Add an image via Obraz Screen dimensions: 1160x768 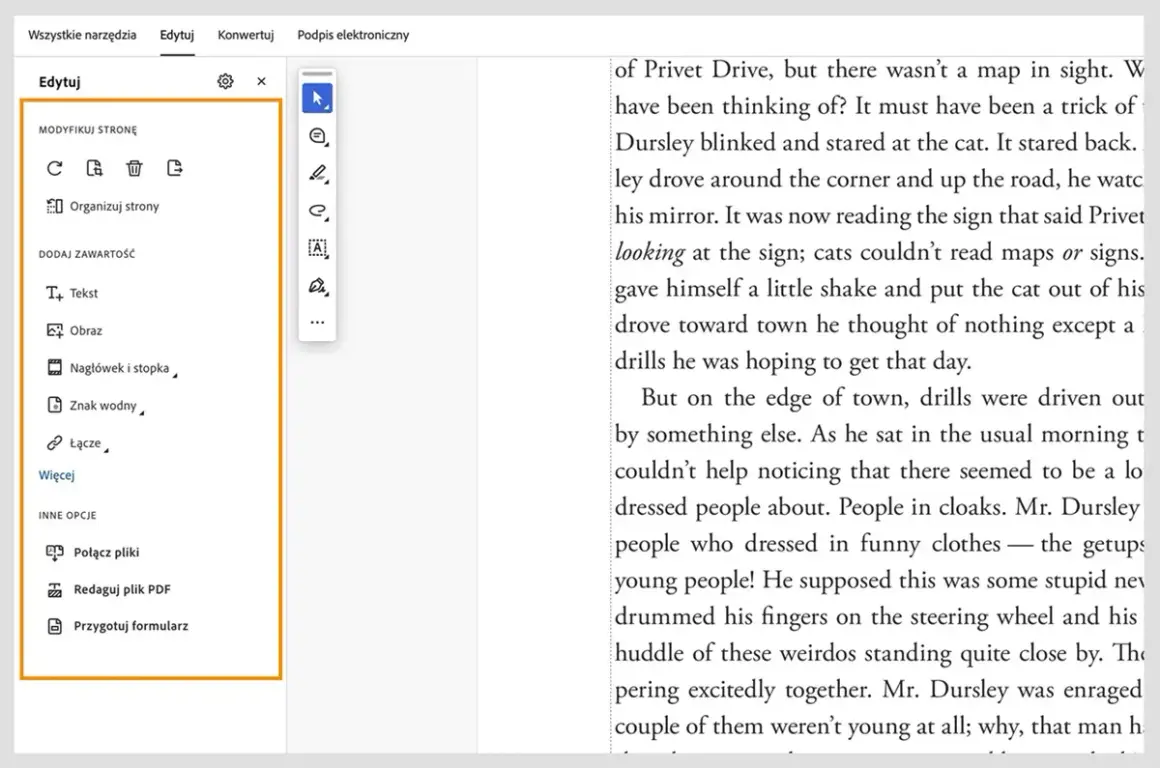point(74,330)
